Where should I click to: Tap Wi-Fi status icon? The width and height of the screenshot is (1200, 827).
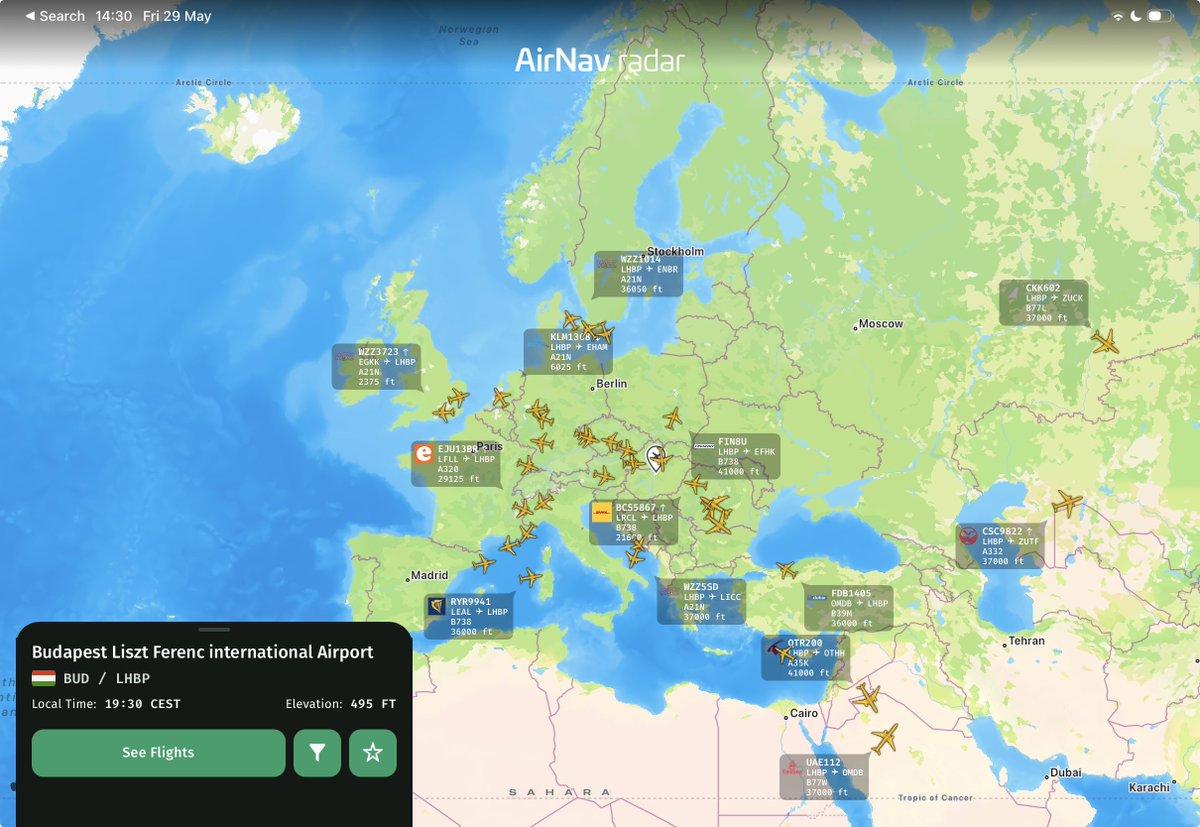tap(1118, 17)
